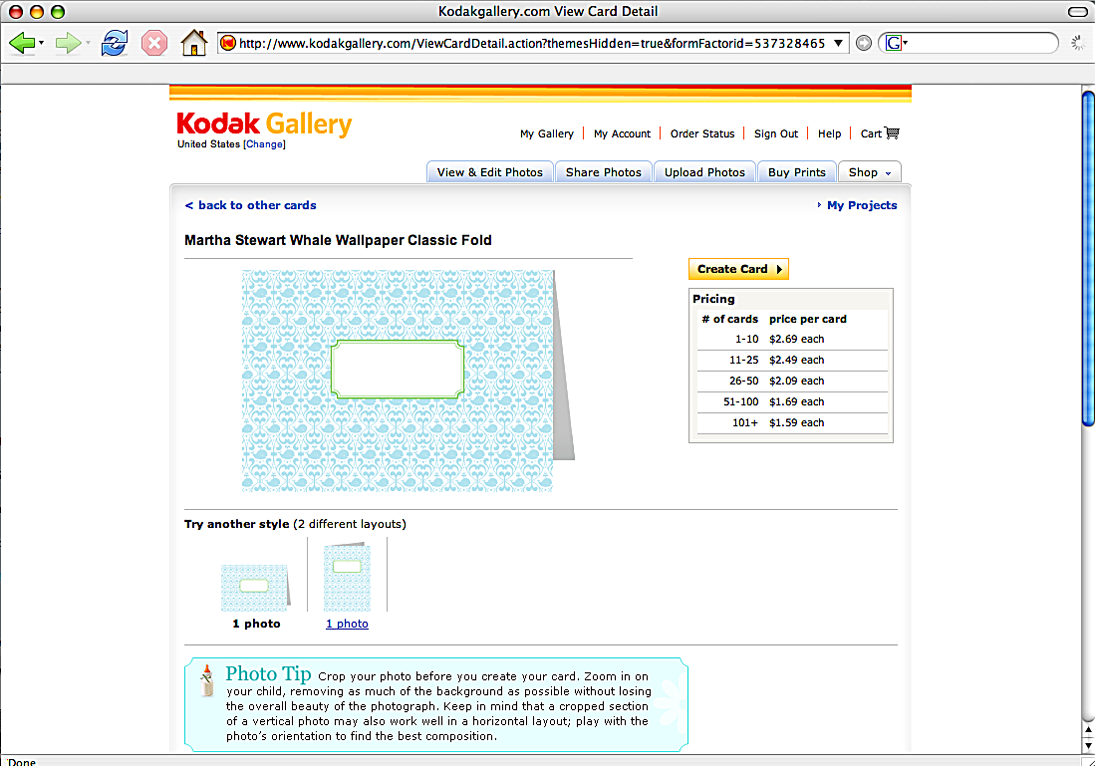Click the address bar URL field
Screen dimensions: 1095x766
coord(531,43)
